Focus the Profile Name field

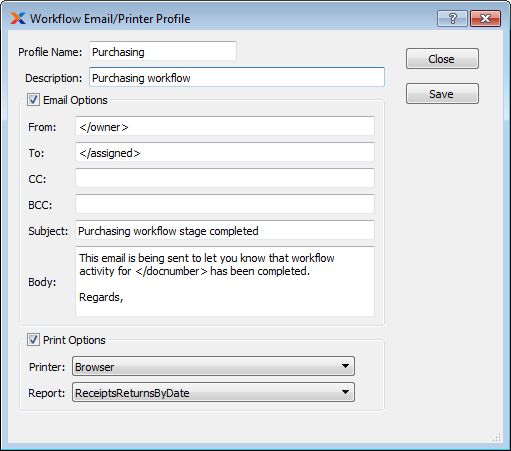coord(163,52)
